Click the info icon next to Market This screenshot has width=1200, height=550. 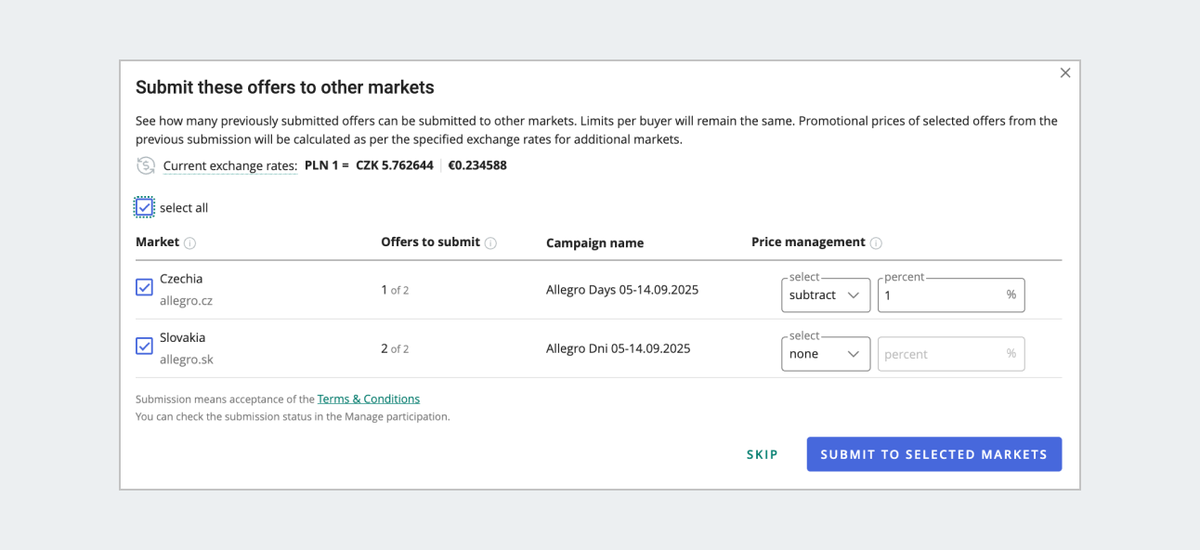tap(190, 243)
